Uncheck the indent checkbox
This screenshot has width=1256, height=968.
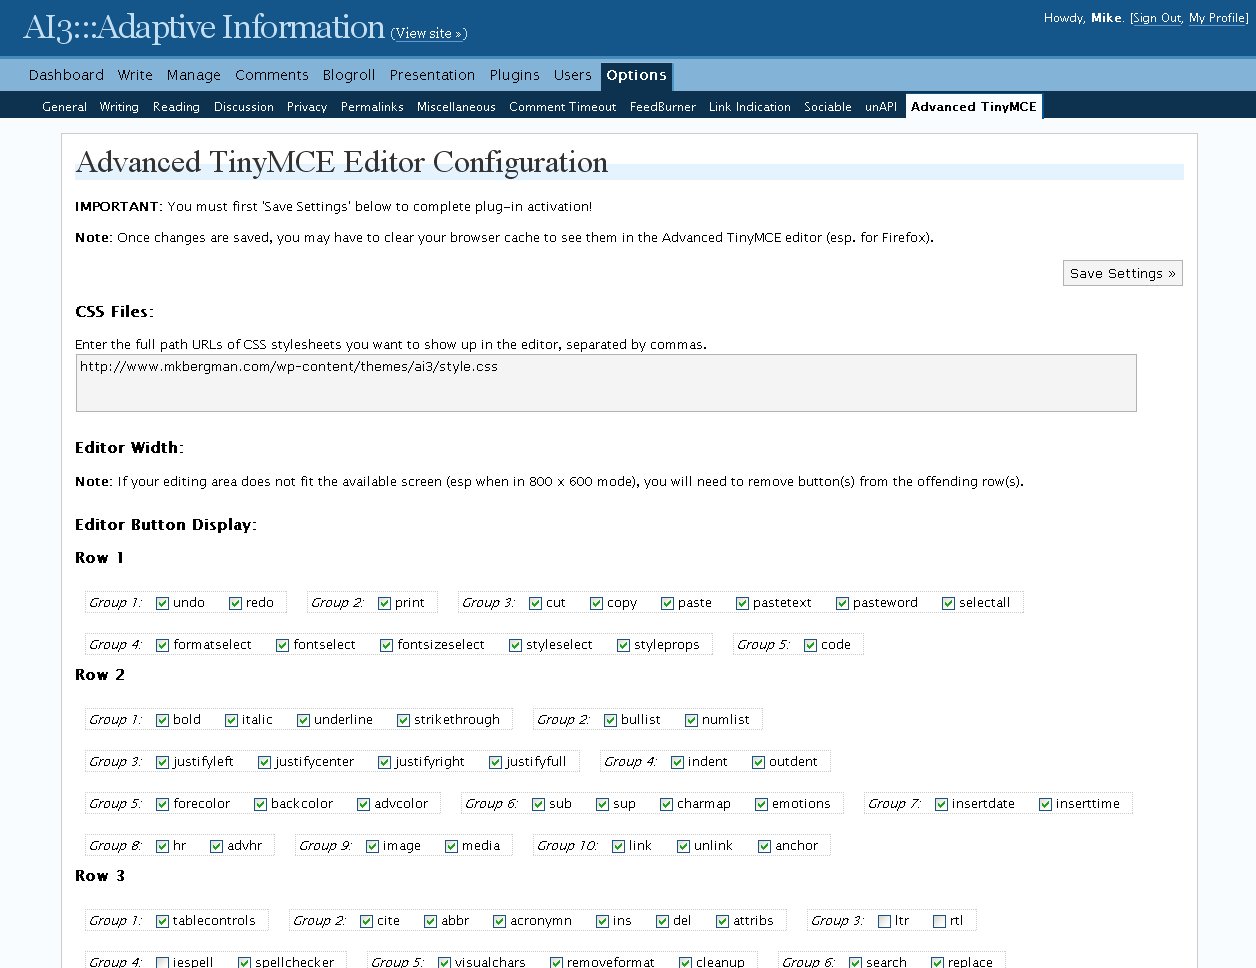[x=677, y=762]
